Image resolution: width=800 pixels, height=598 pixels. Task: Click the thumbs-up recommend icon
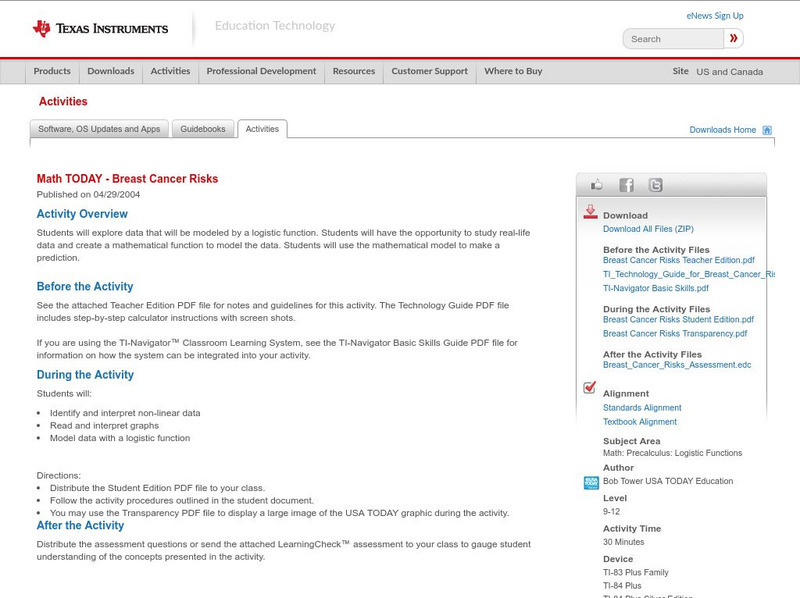598,185
